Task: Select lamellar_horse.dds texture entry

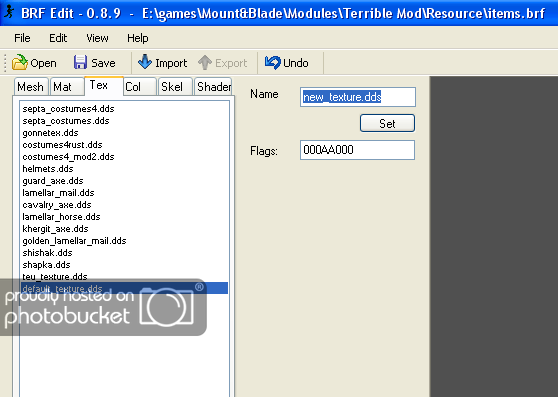Action: pyautogui.click(x=124, y=217)
